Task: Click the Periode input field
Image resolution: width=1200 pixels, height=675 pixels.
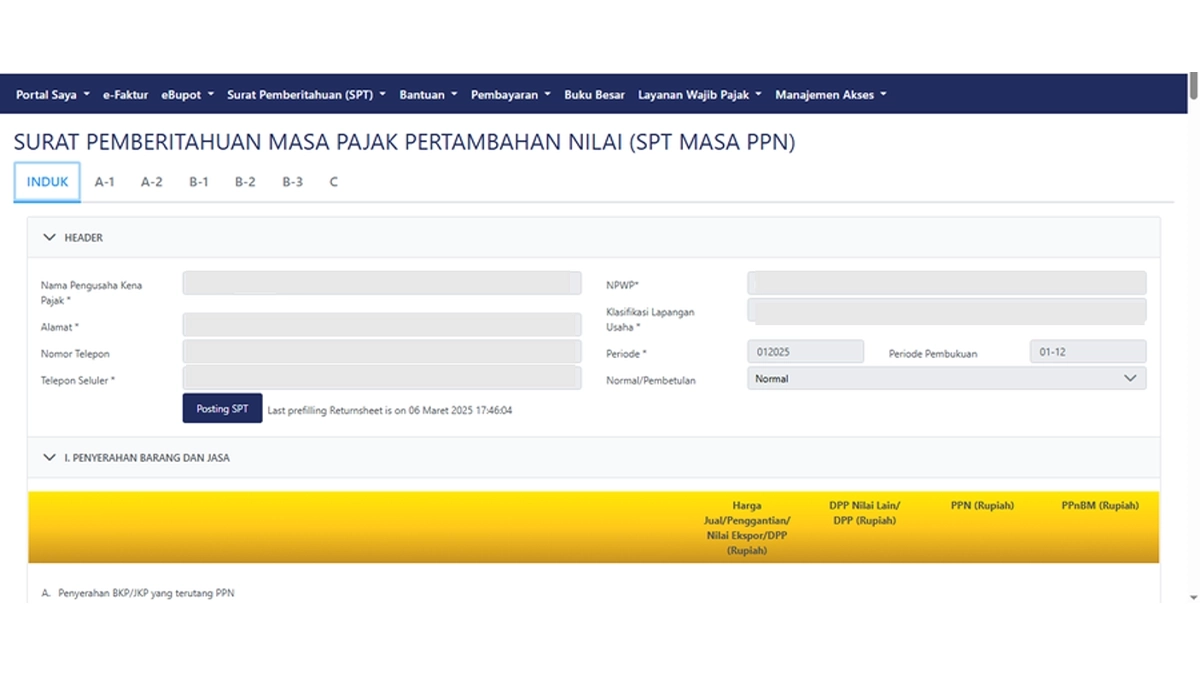Action: [805, 352]
